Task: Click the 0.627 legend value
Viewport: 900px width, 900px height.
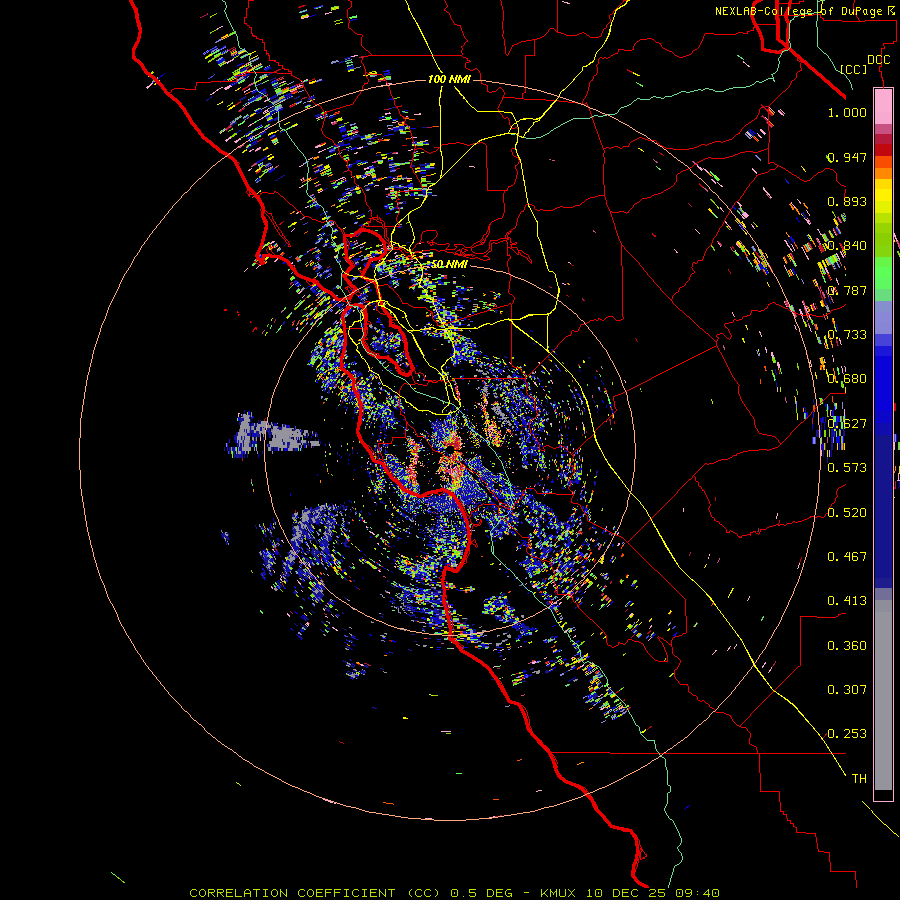Action: (x=847, y=424)
